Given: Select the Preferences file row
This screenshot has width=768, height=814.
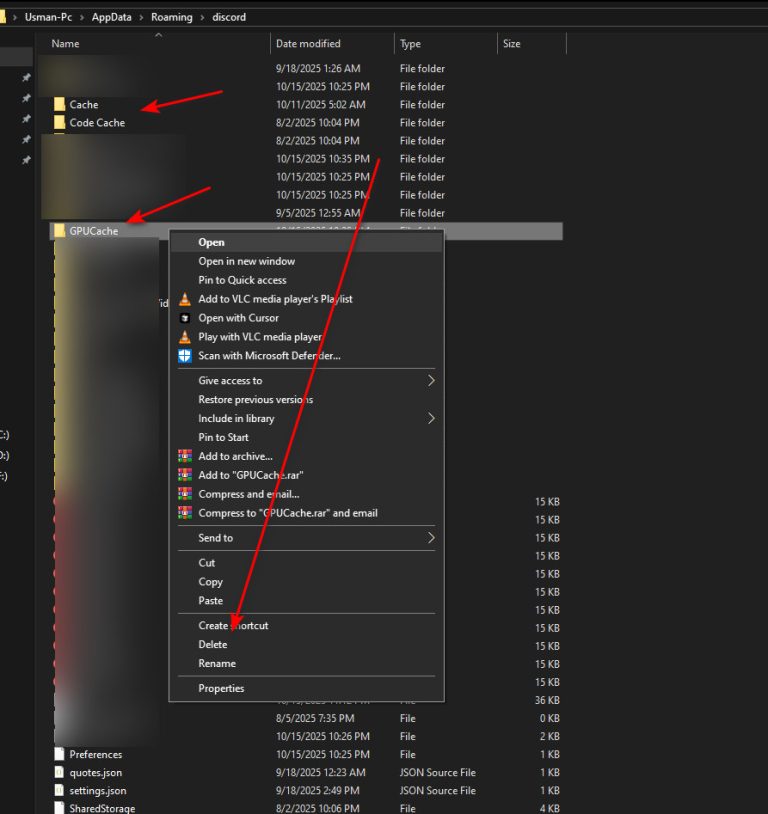Looking at the screenshot, I should (x=96, y=755).
